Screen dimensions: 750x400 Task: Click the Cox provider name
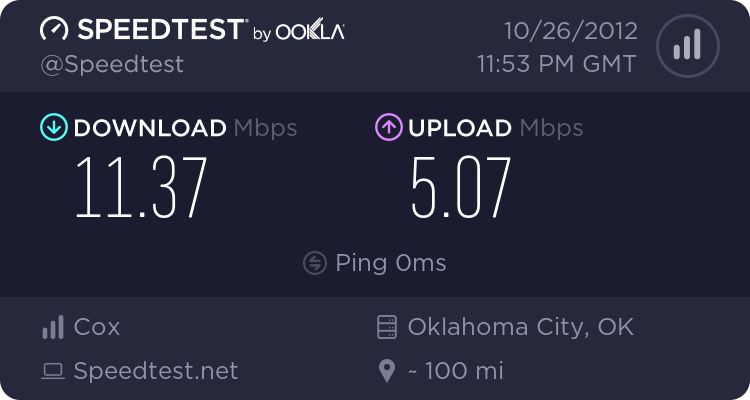click(97, 327)
